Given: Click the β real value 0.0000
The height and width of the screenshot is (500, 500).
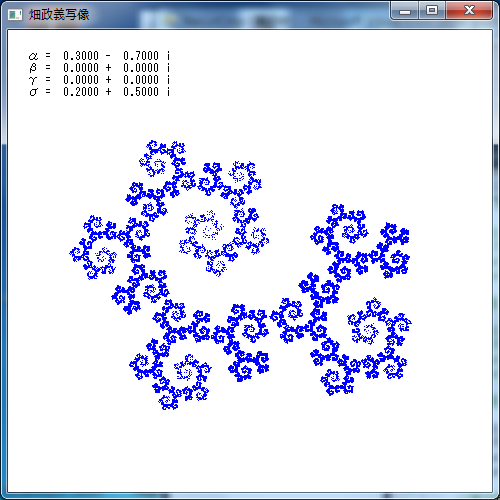Looking at the screenshot, I should tap(81, 68).
